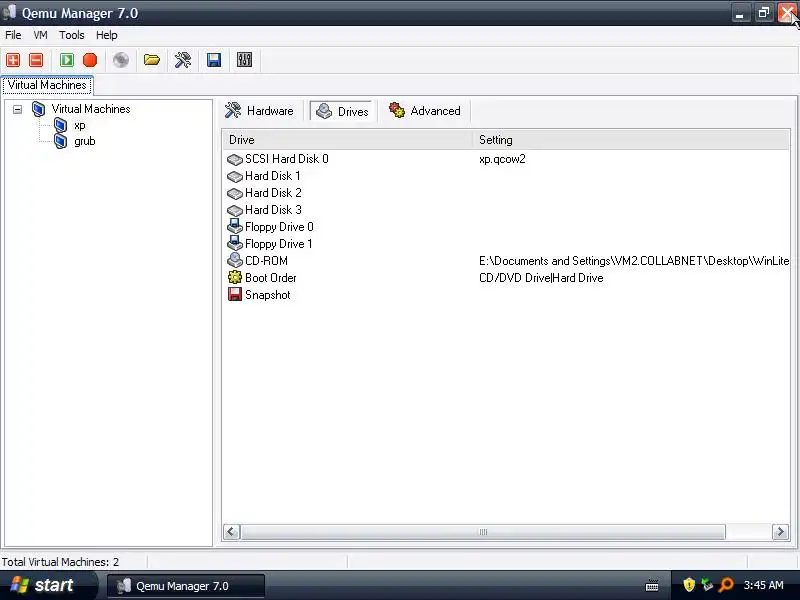The height and width of the screenshot is (600, 800).
Task: Click the orange magnifier tray icon
Action: pos(726,585)
